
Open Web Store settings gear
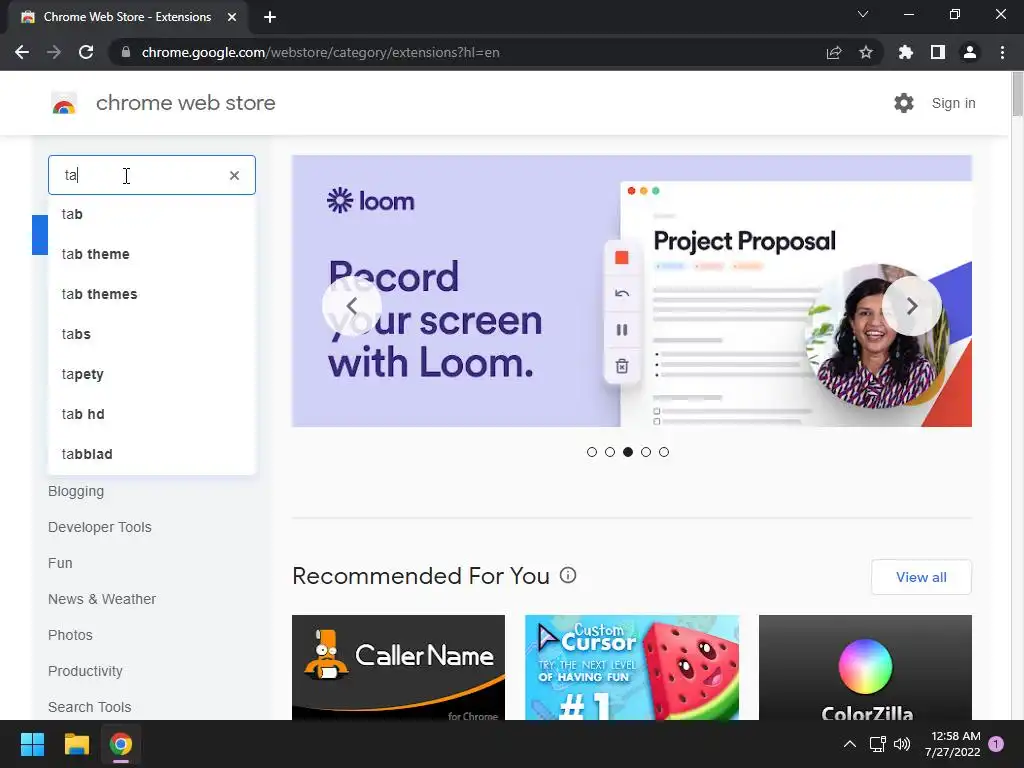tap(904, 103)
